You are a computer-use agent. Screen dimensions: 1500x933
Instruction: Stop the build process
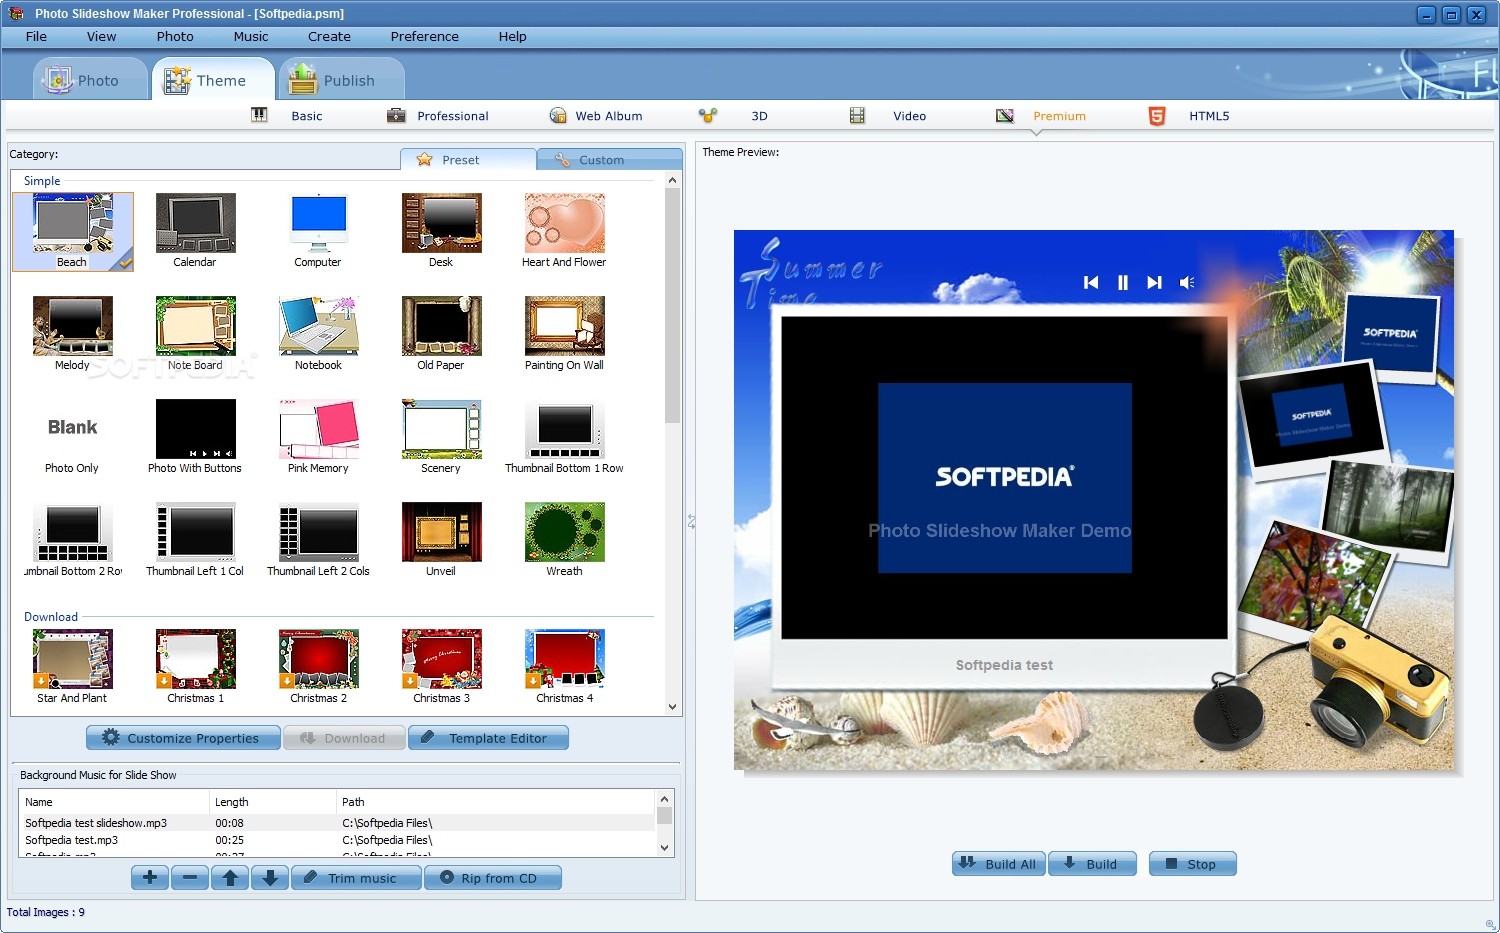click(x=1193, y=864)
